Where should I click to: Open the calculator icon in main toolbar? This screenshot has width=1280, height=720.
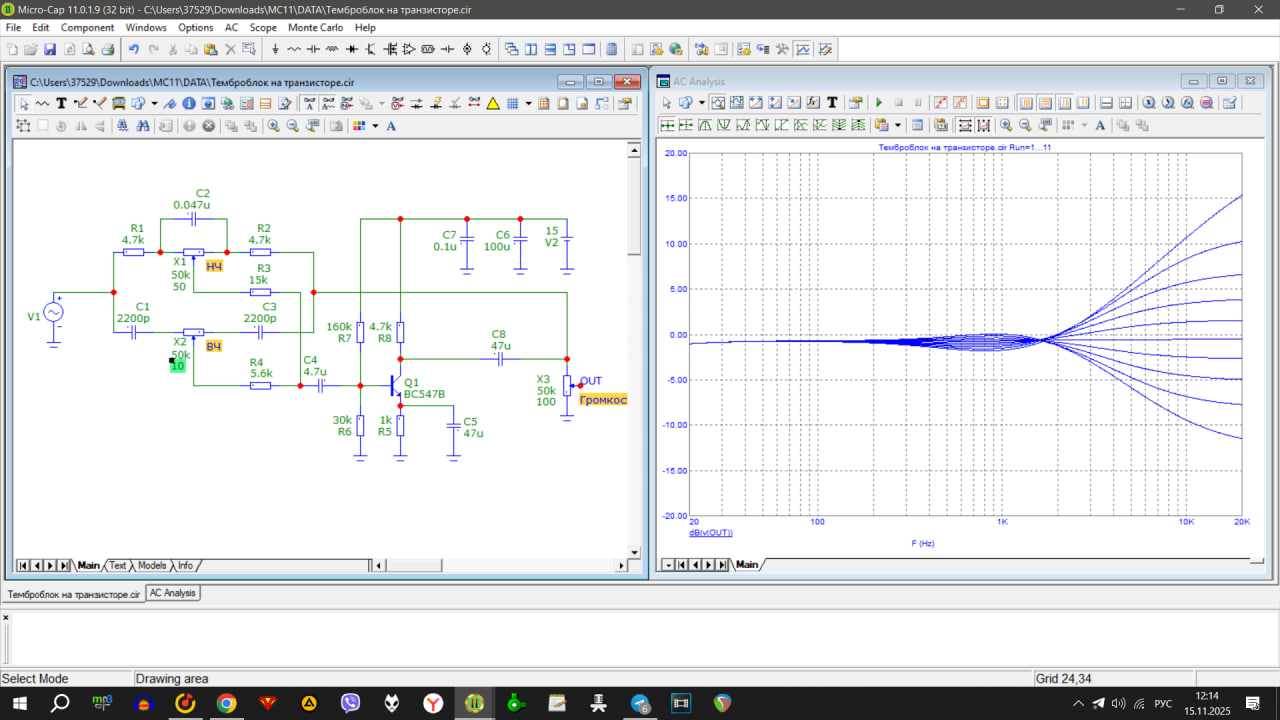pos(613,49)
